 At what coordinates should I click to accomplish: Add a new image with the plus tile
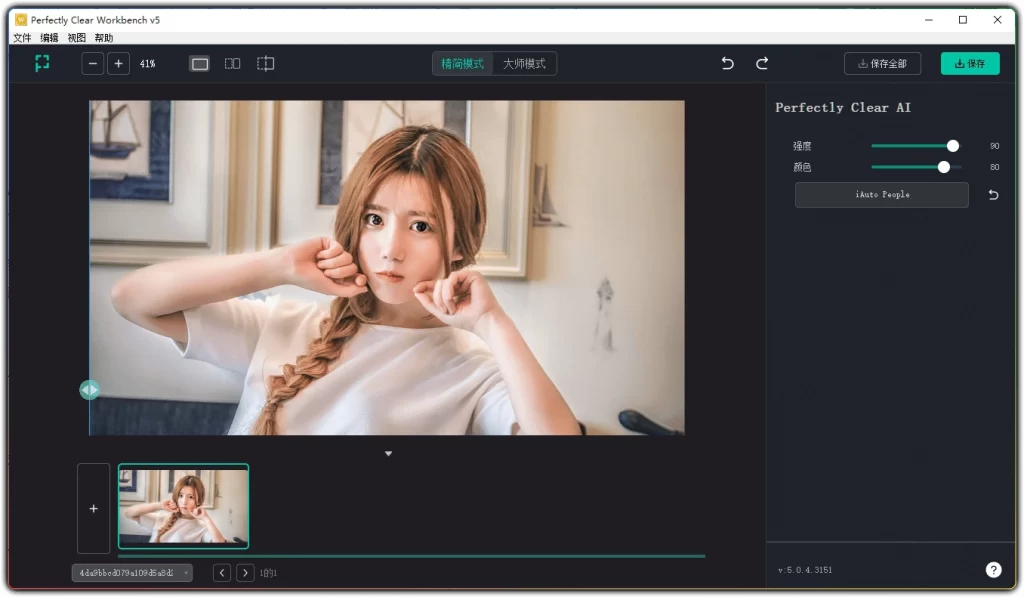pyautogui.click(x=93, y=508)
